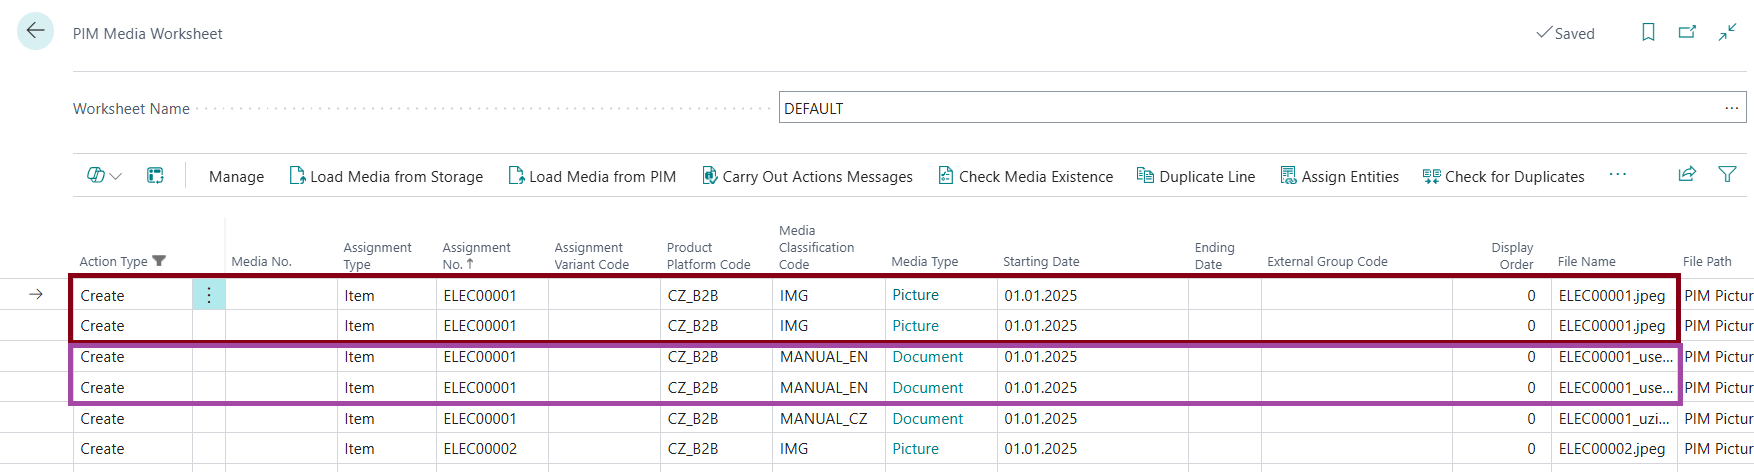
Task: Run Carry Out Actions Messages
Action: click(807, 177)
